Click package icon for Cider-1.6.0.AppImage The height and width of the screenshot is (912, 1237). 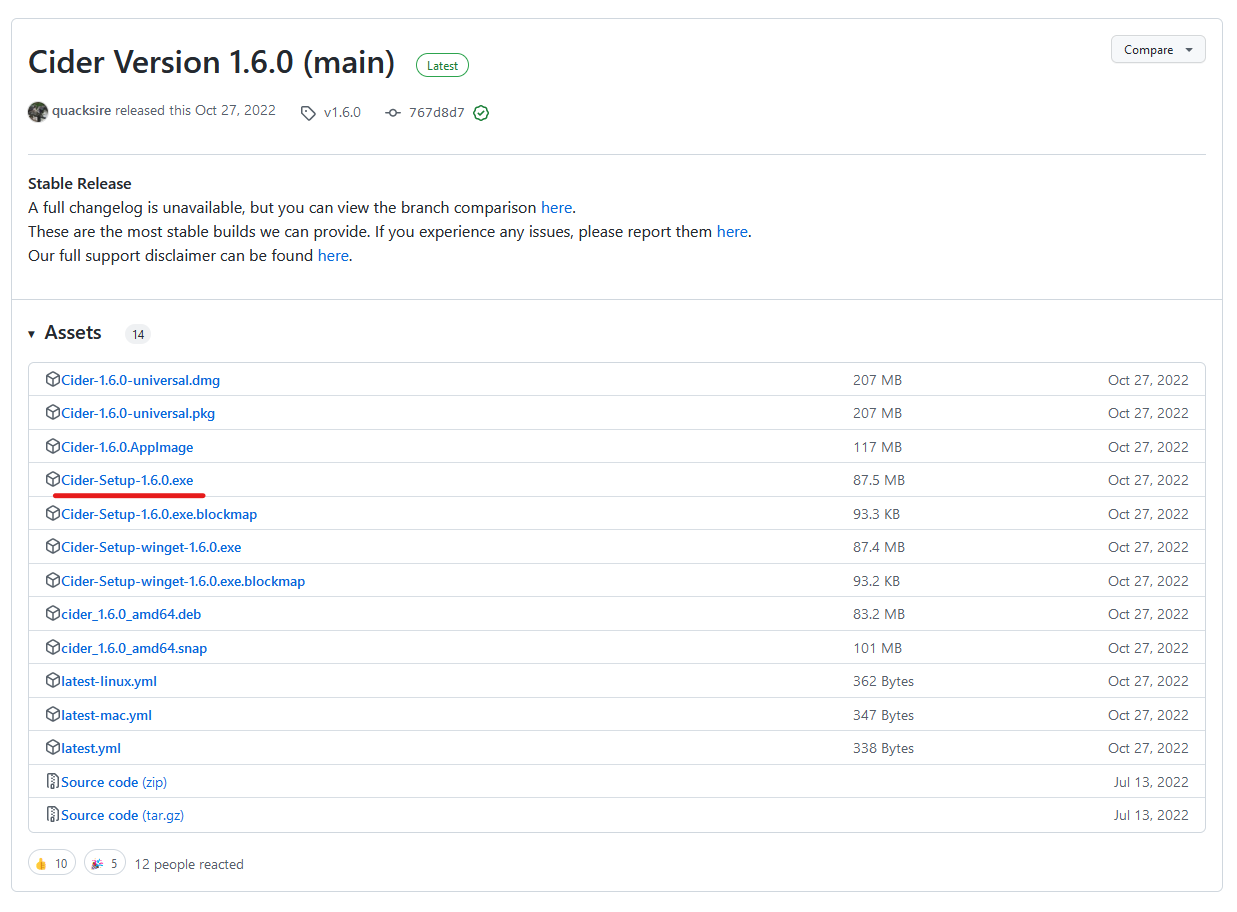pyautogui.click(x=53, y=447)
